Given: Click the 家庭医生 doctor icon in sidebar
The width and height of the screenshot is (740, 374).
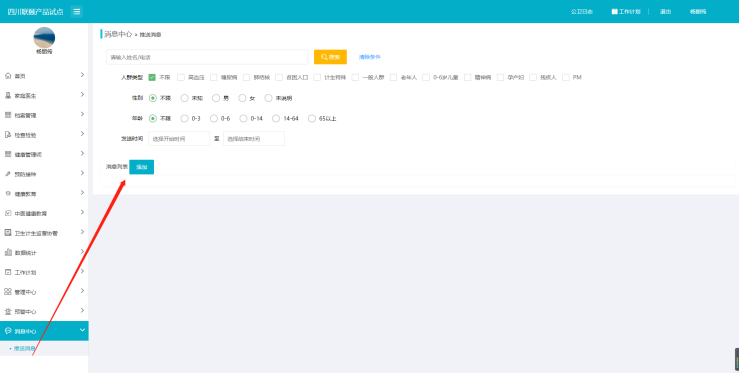Looking at the screenshot, I should click(8, 95).
